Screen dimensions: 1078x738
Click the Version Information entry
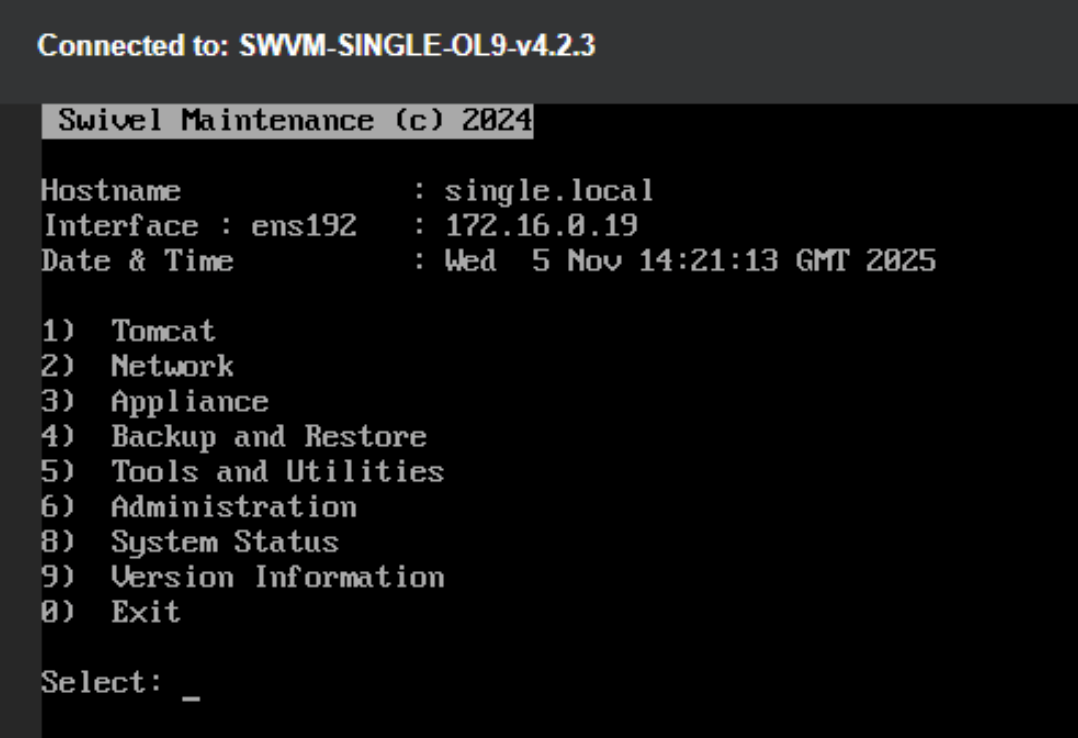(x=277, y=577)
